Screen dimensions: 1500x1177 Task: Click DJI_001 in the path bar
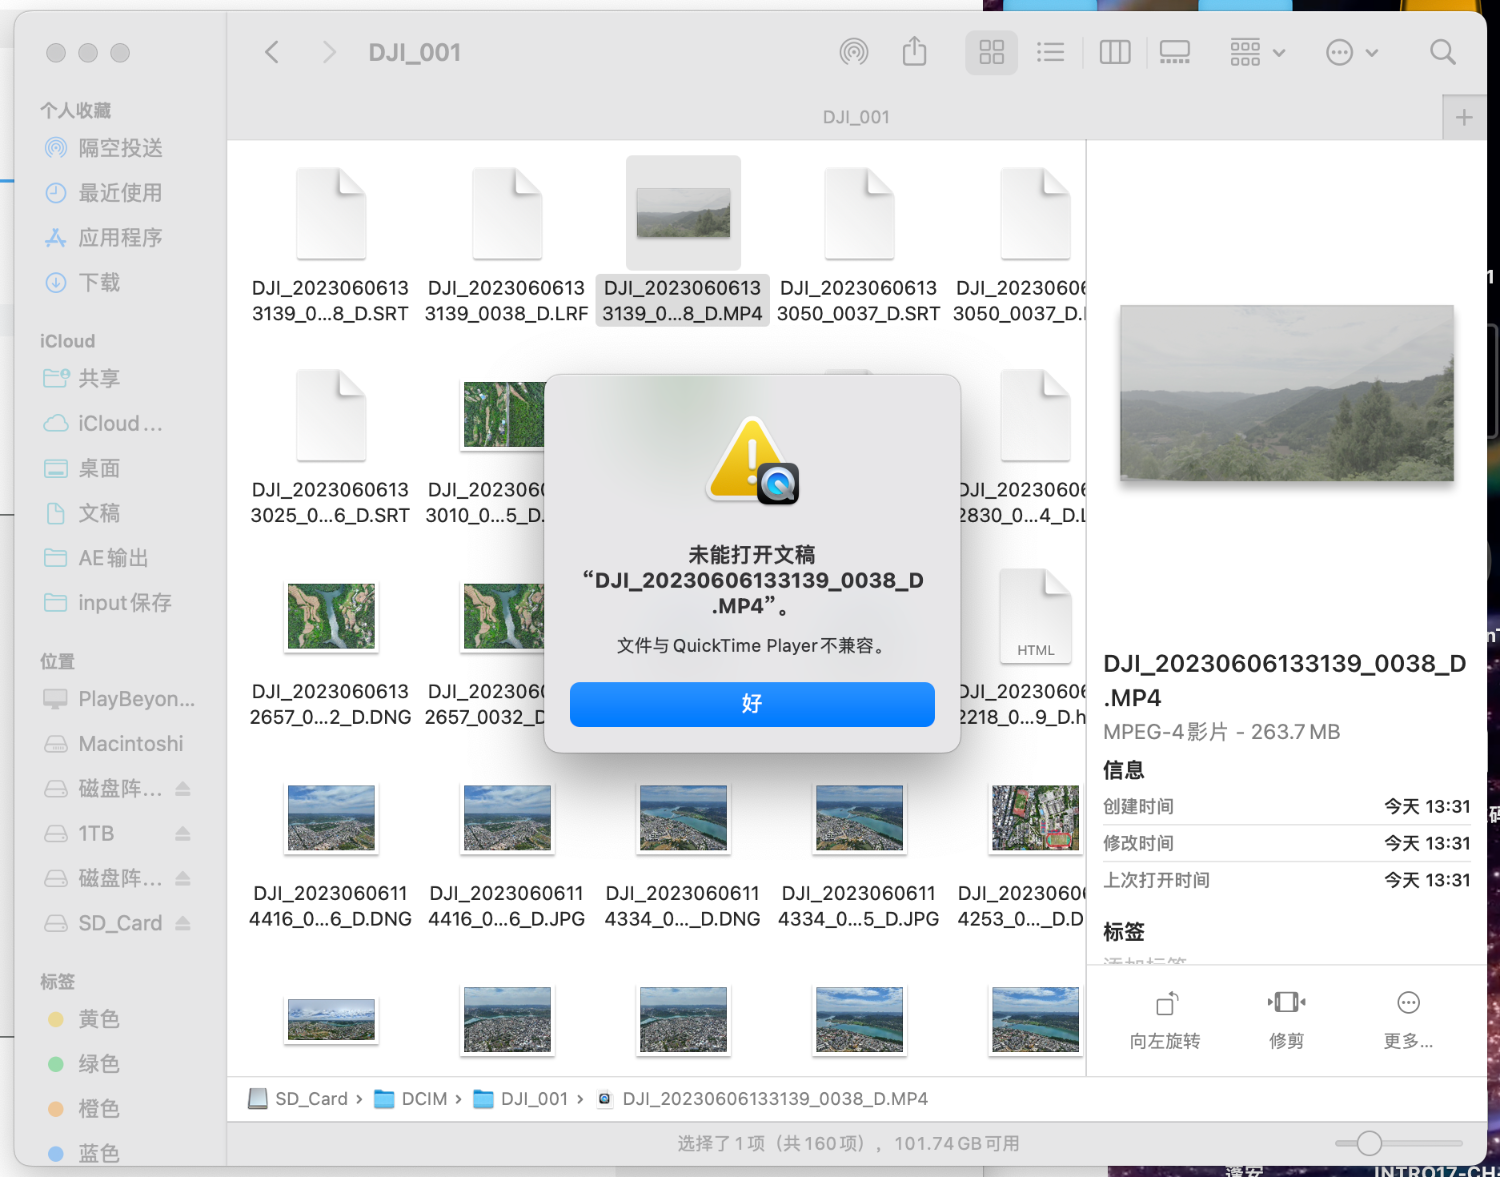click(x=522, y=1099)
